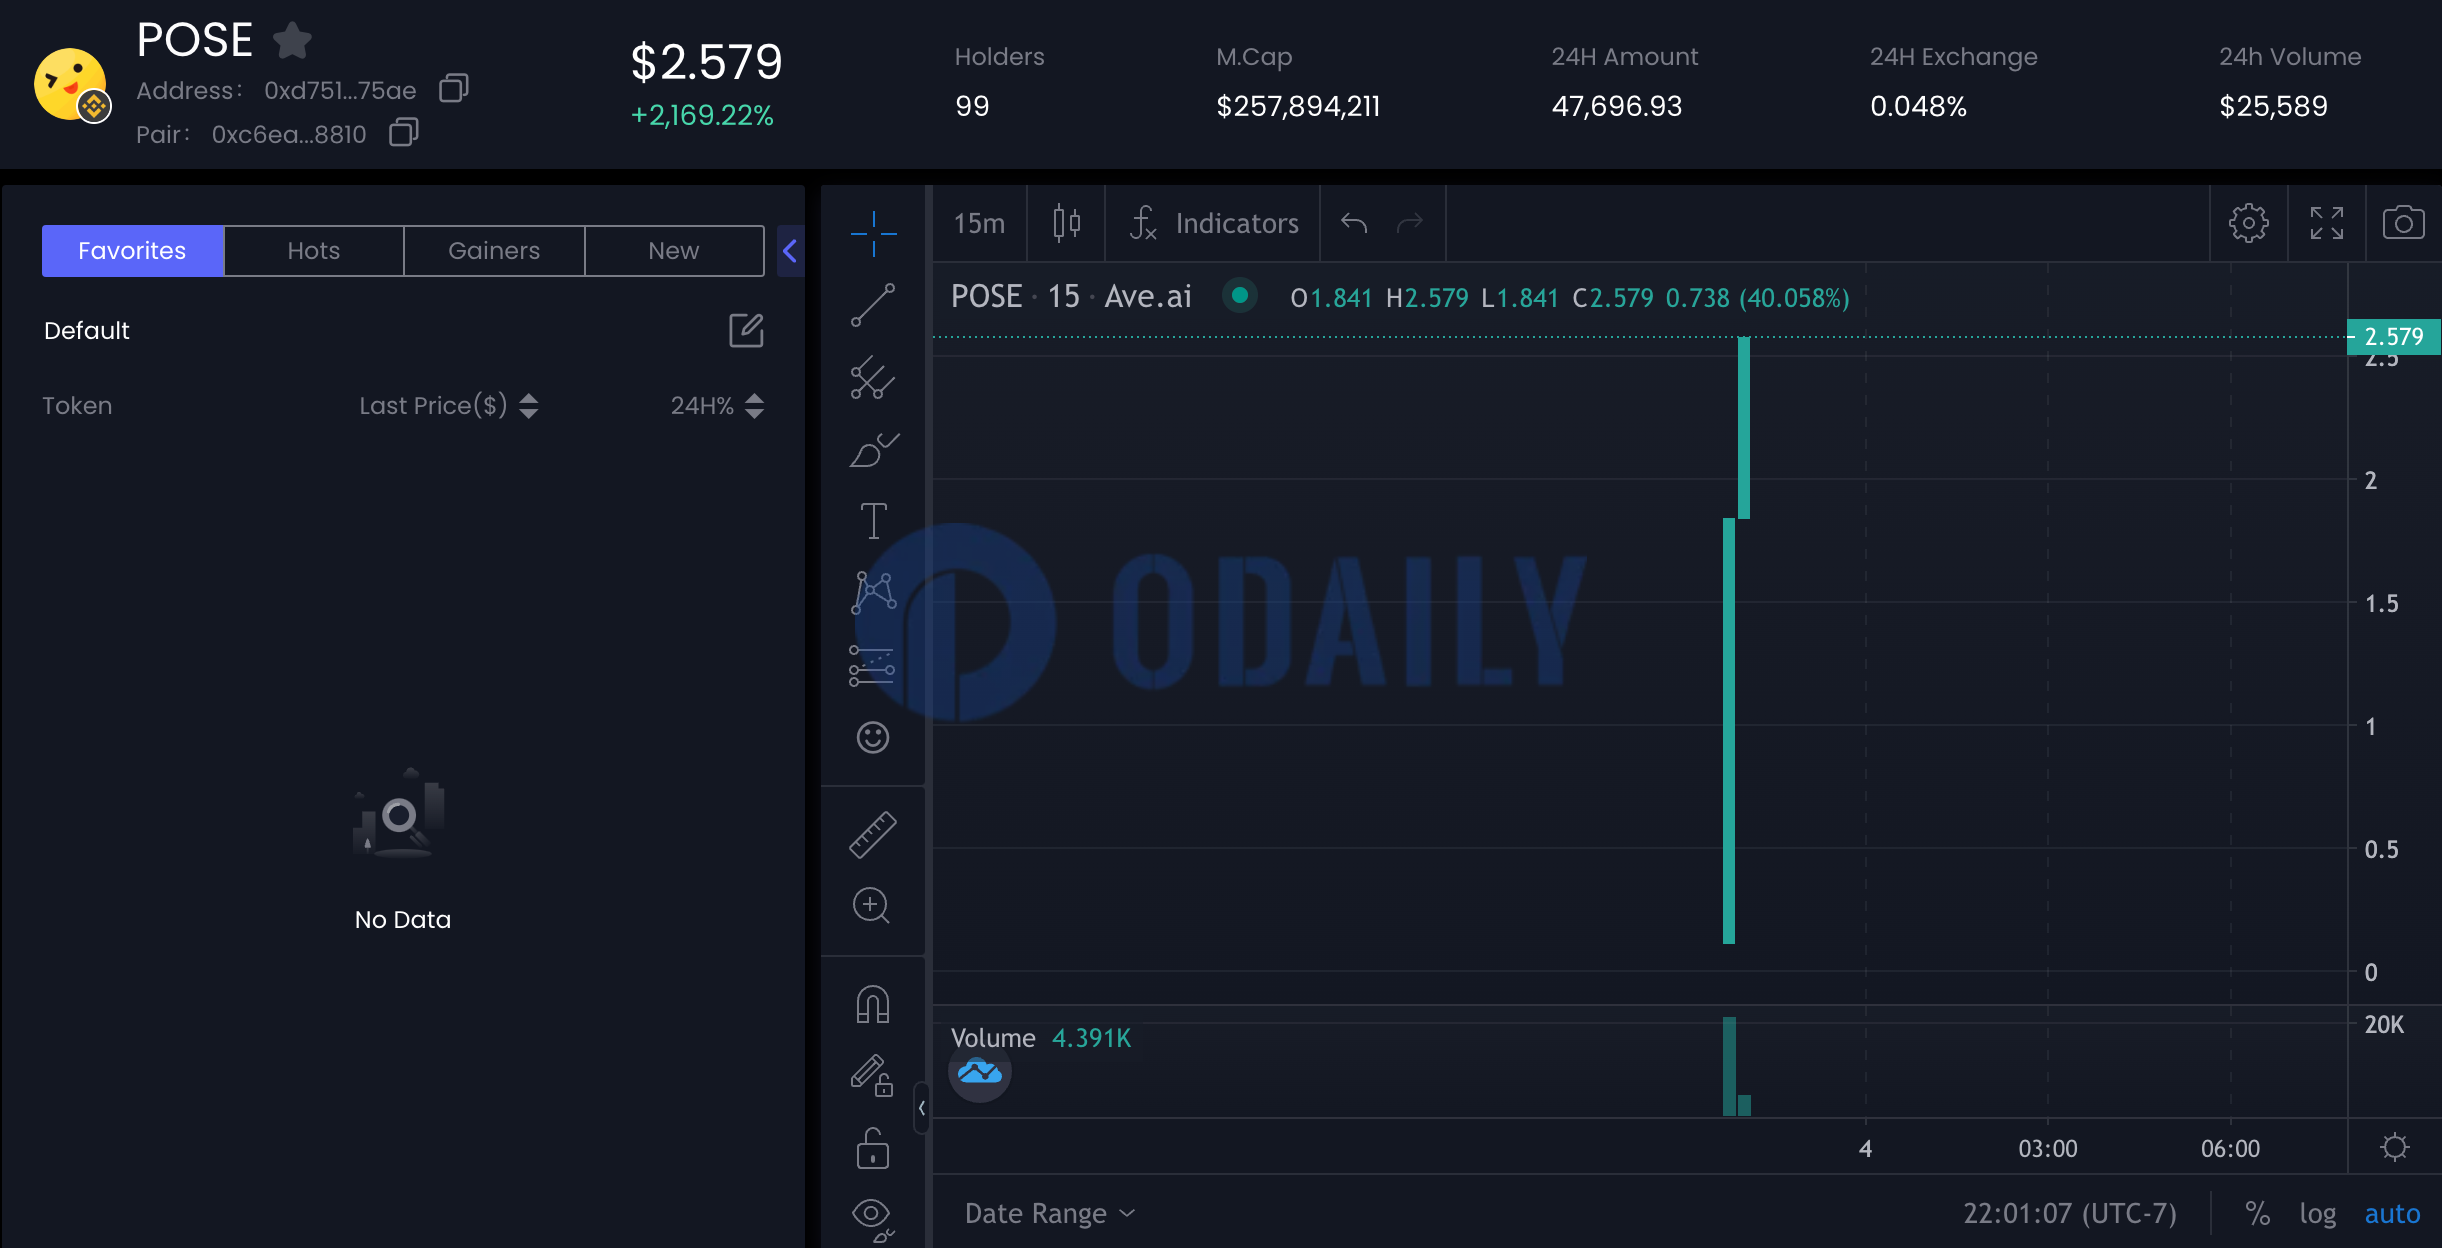Viewport: 2442px width, 1248px height.
Task: Activate the zoom in tool
Action: 872,906
